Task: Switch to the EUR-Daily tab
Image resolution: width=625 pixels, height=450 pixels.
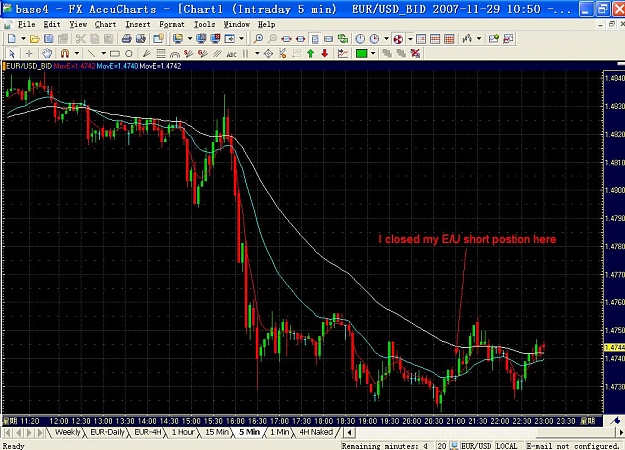Action: click(x=107, y=432)
